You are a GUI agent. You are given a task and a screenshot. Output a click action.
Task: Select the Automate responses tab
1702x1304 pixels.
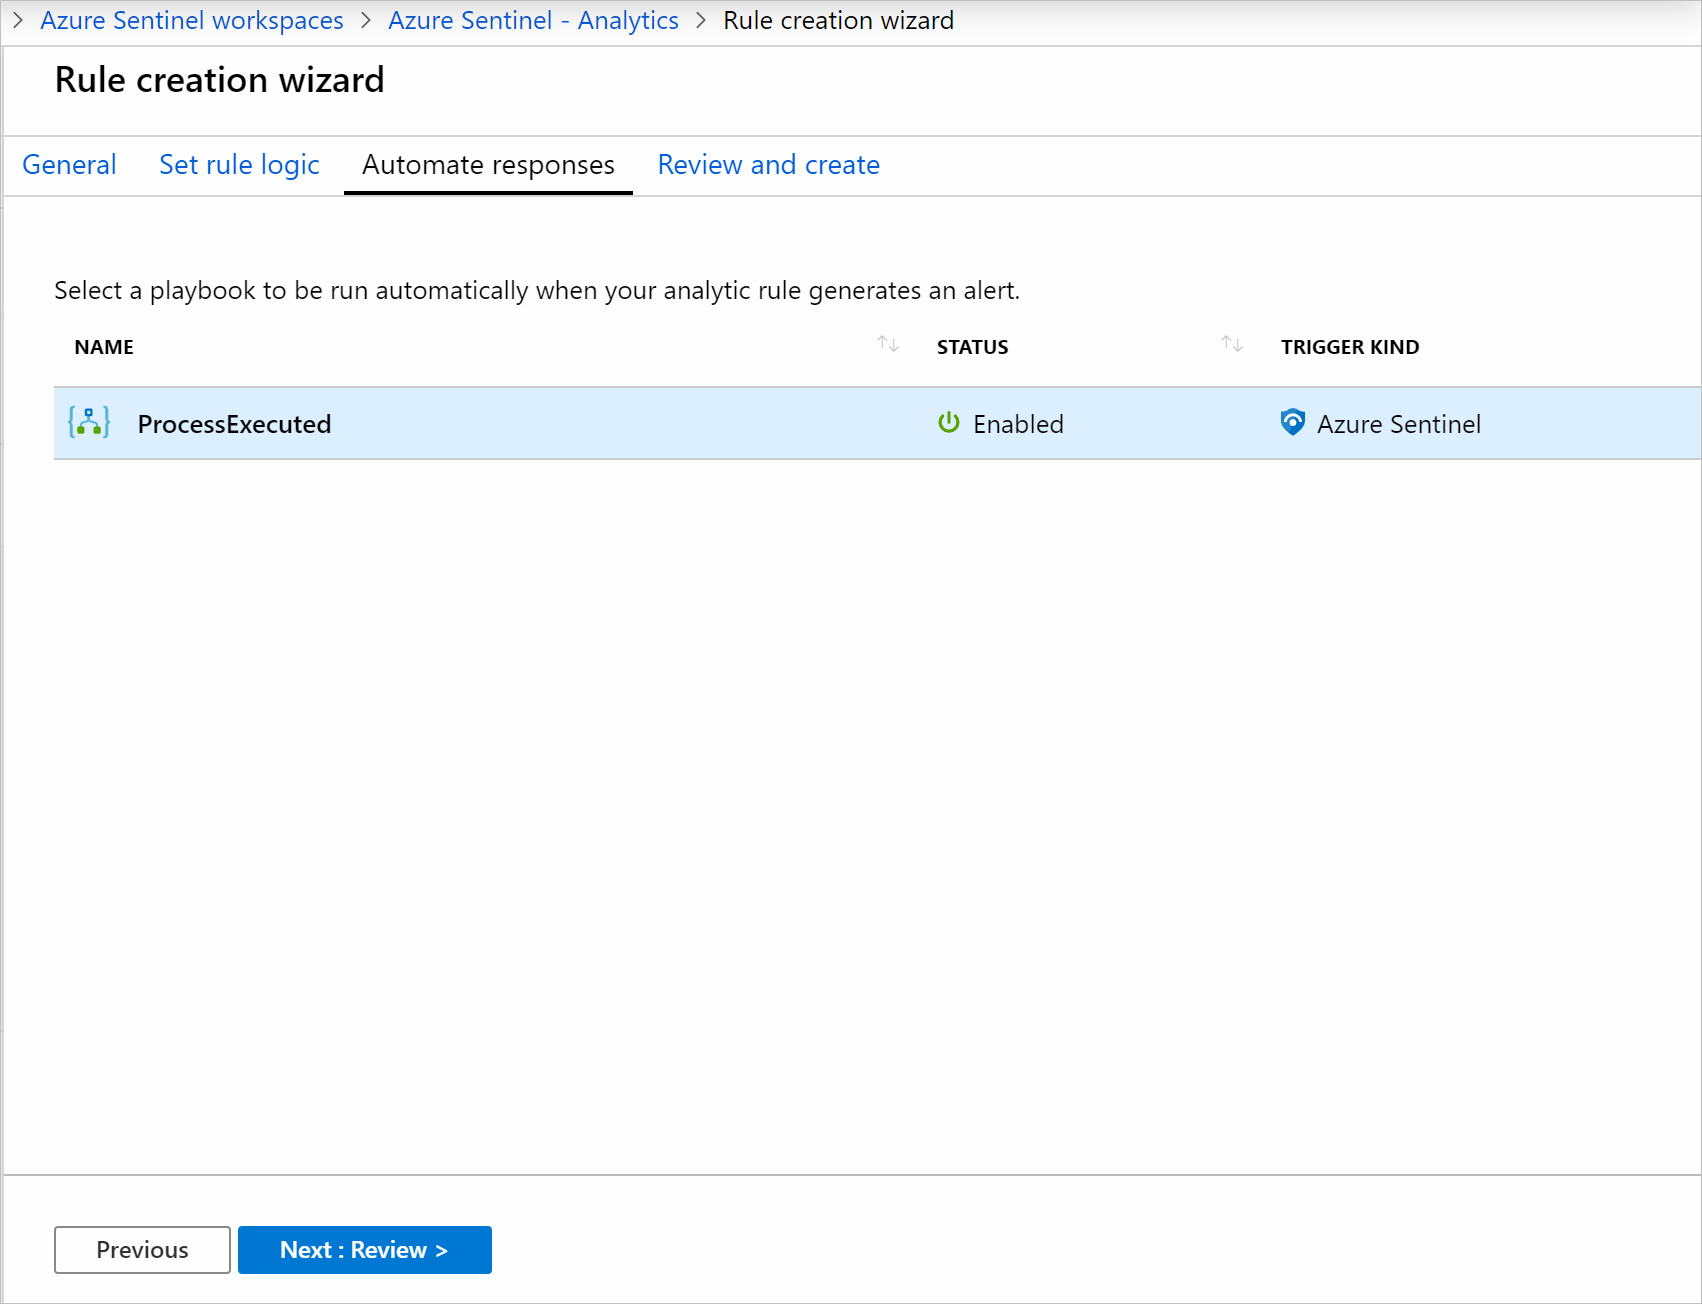[488, 165]
